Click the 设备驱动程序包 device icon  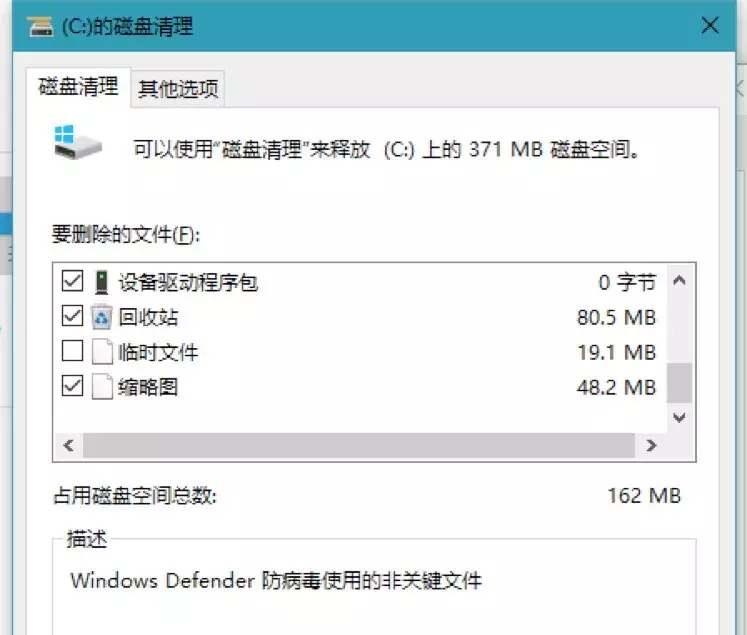point(101,283)
